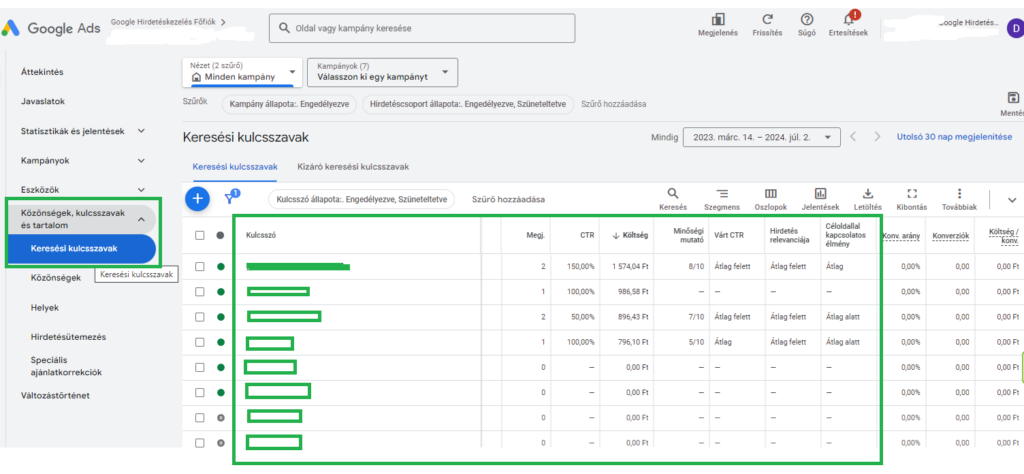The image size is (1024, 474).
Task: Open the Minden kampány view dropdown
Action: coord(241,72)
